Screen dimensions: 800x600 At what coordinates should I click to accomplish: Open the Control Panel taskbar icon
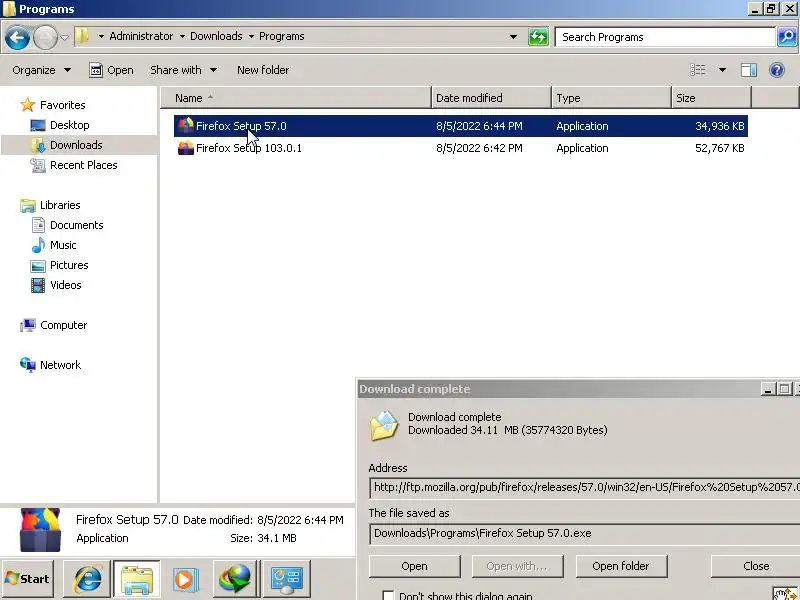pos(286,579)
